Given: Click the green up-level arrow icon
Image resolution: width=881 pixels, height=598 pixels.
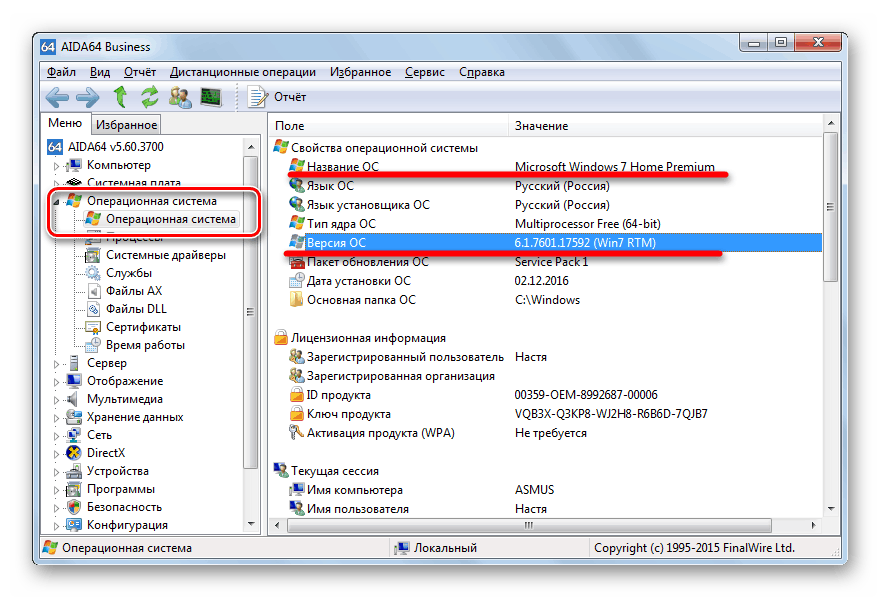Looking at the screenshot, I should coord(120,97).
